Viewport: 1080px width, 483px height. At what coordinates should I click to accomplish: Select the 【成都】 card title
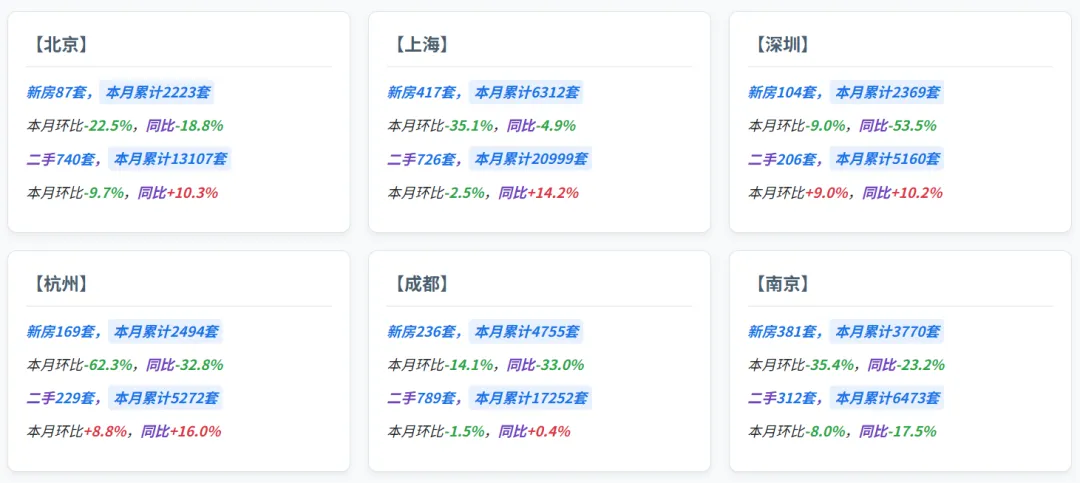(x=419, y=284)
